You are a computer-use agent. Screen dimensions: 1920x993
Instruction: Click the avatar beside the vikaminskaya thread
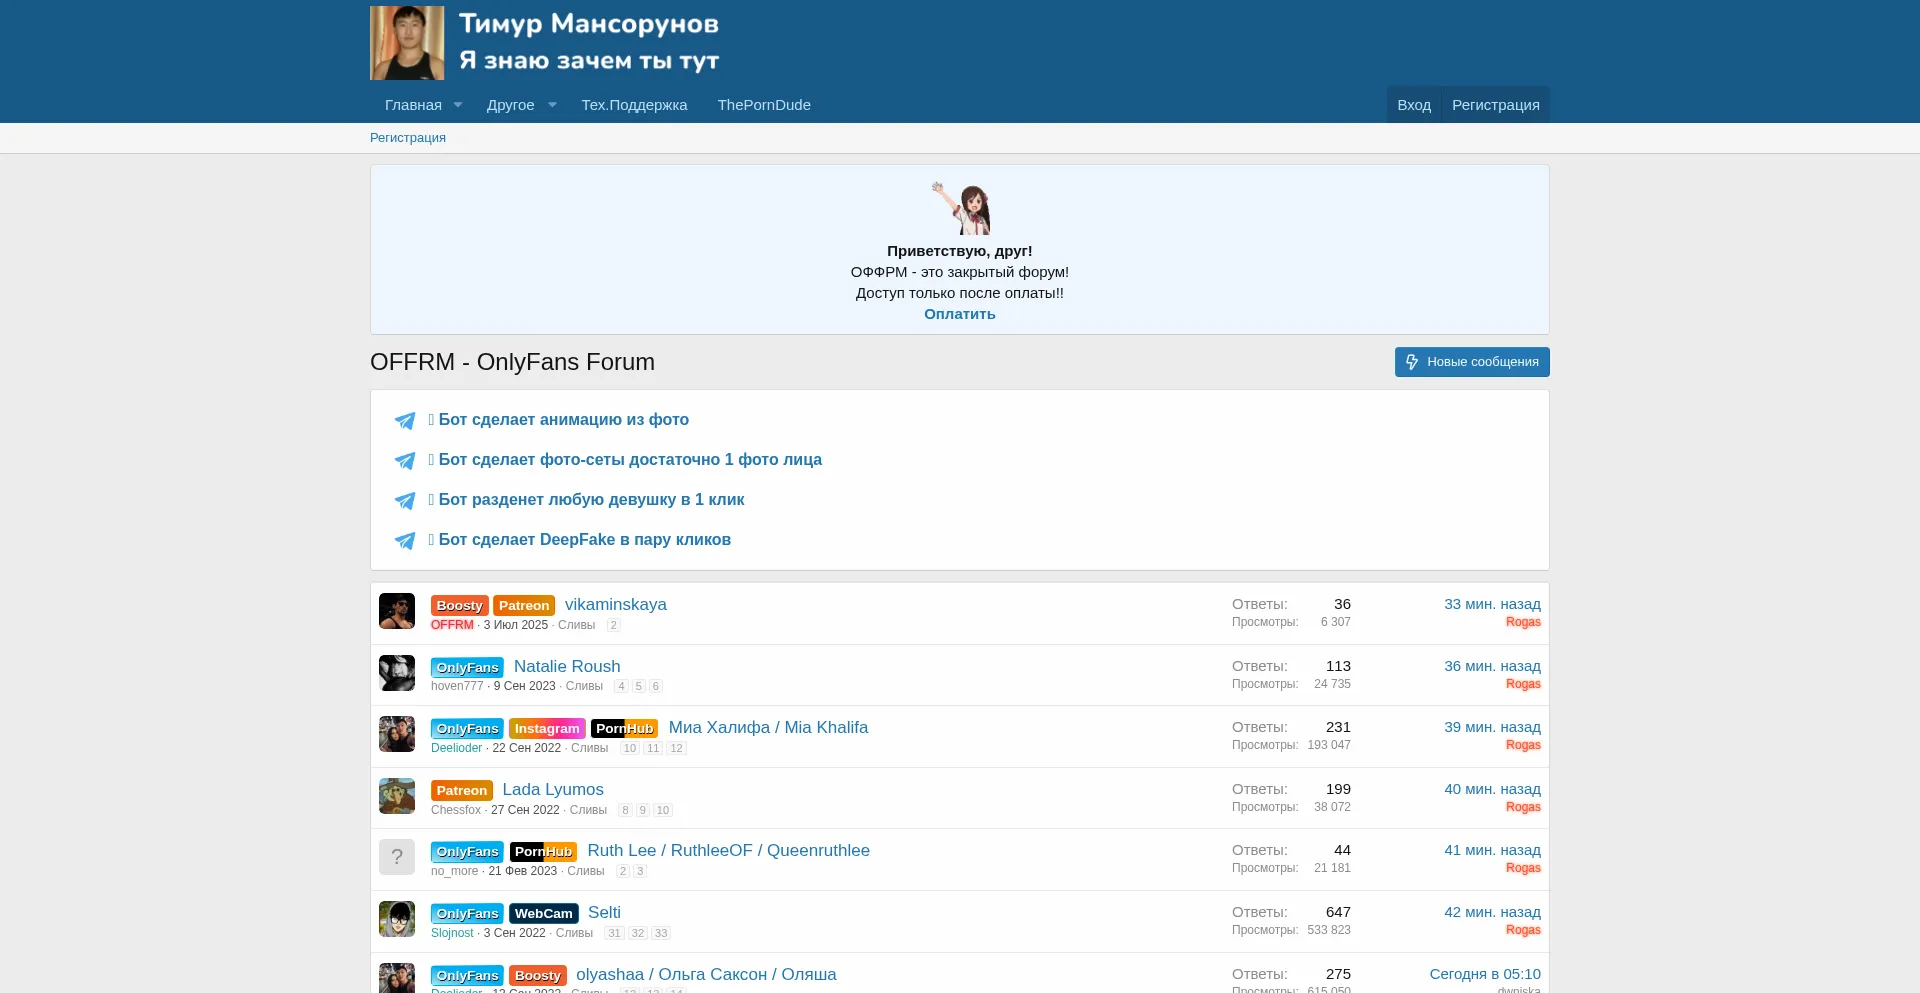point(397,611)
